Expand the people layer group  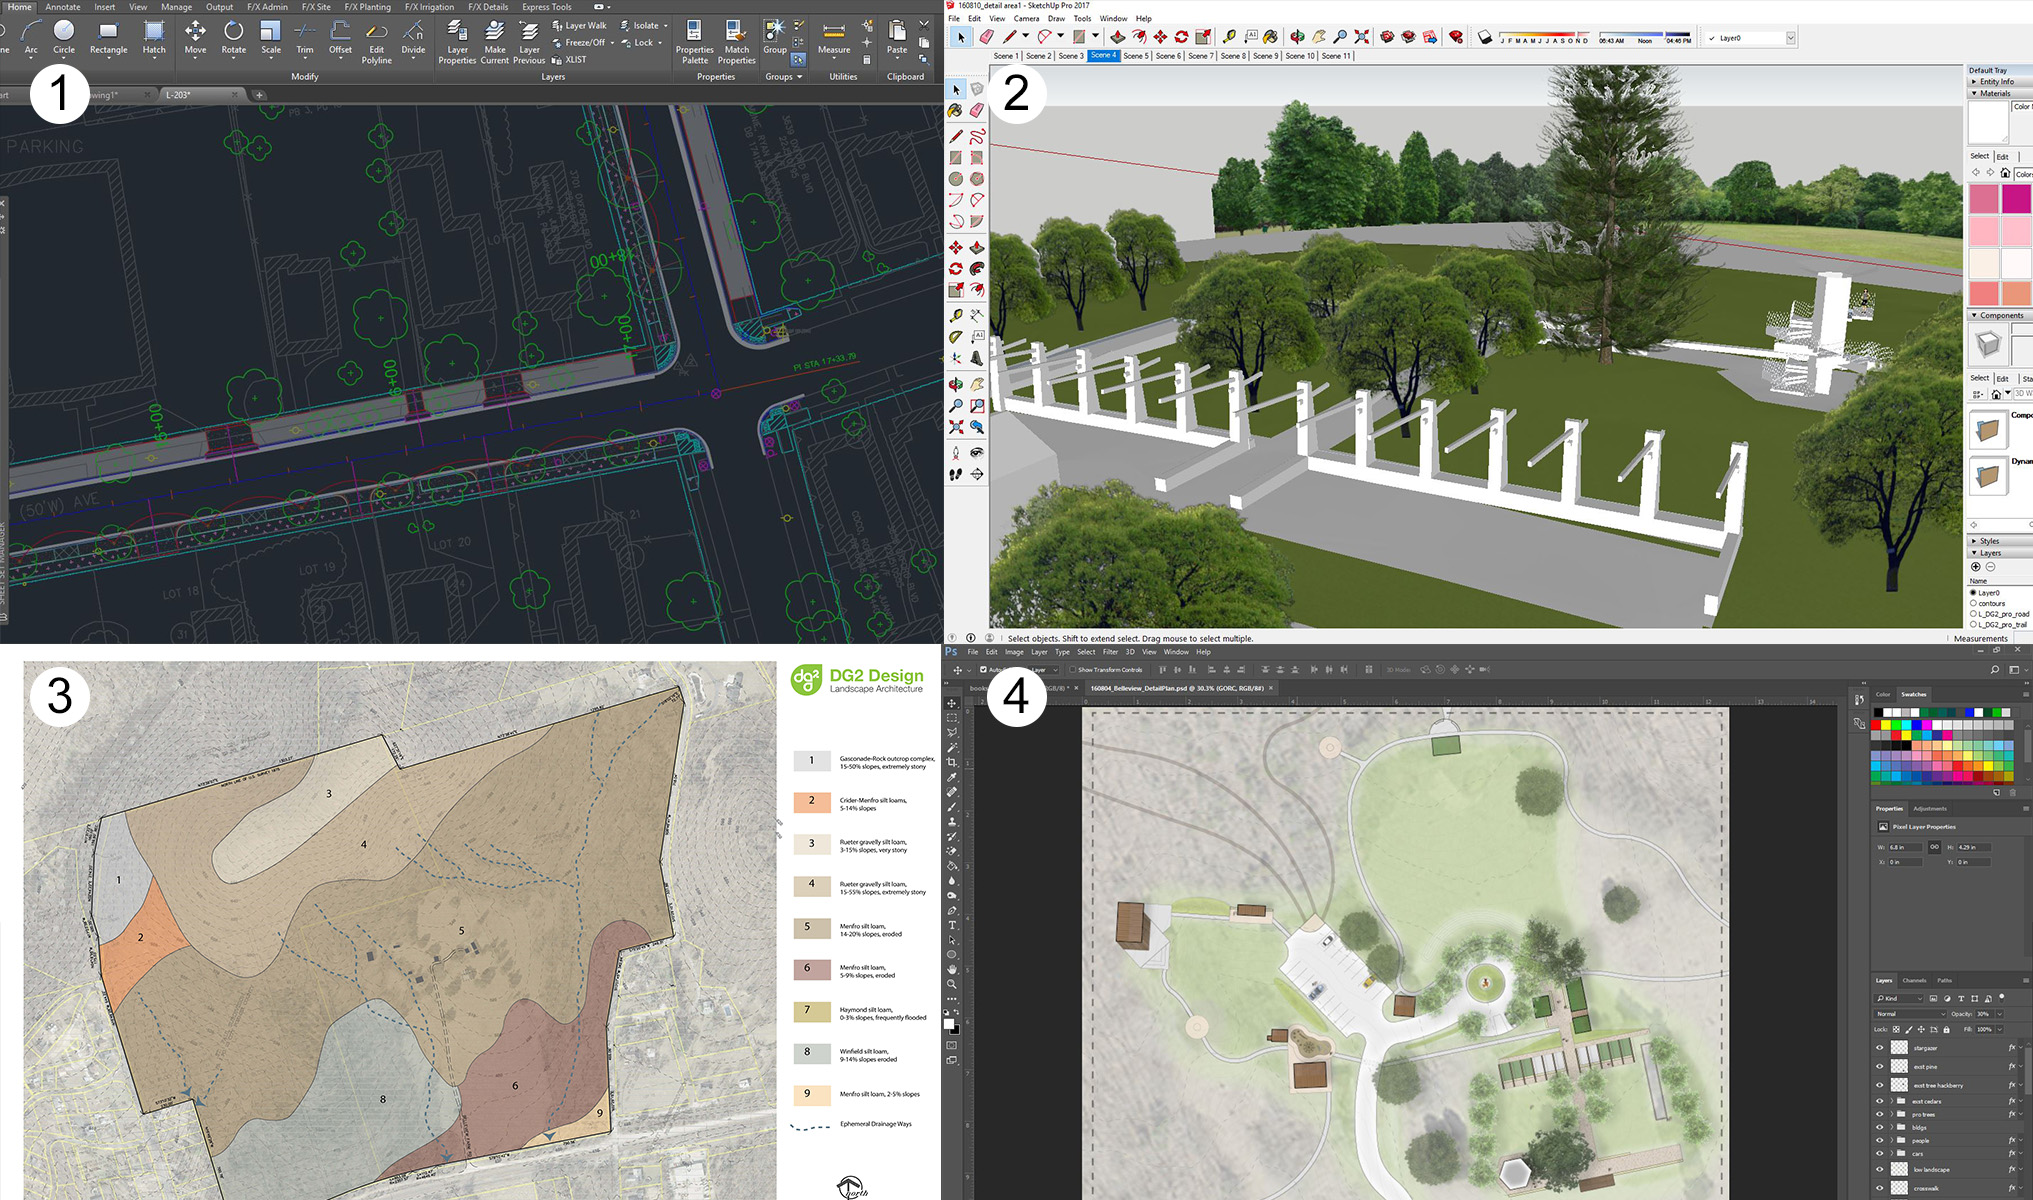click(x=1891, y=1140)
